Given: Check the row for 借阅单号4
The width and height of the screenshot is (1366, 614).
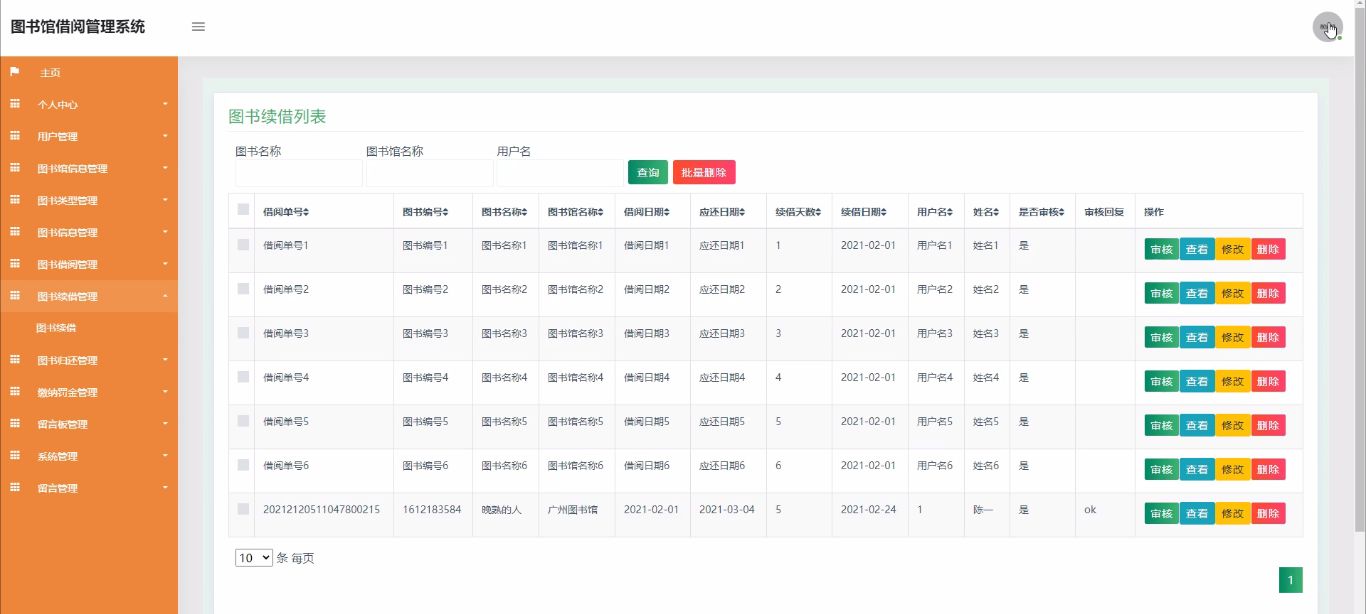Looking at the screenshot, I should click(243, 376).
